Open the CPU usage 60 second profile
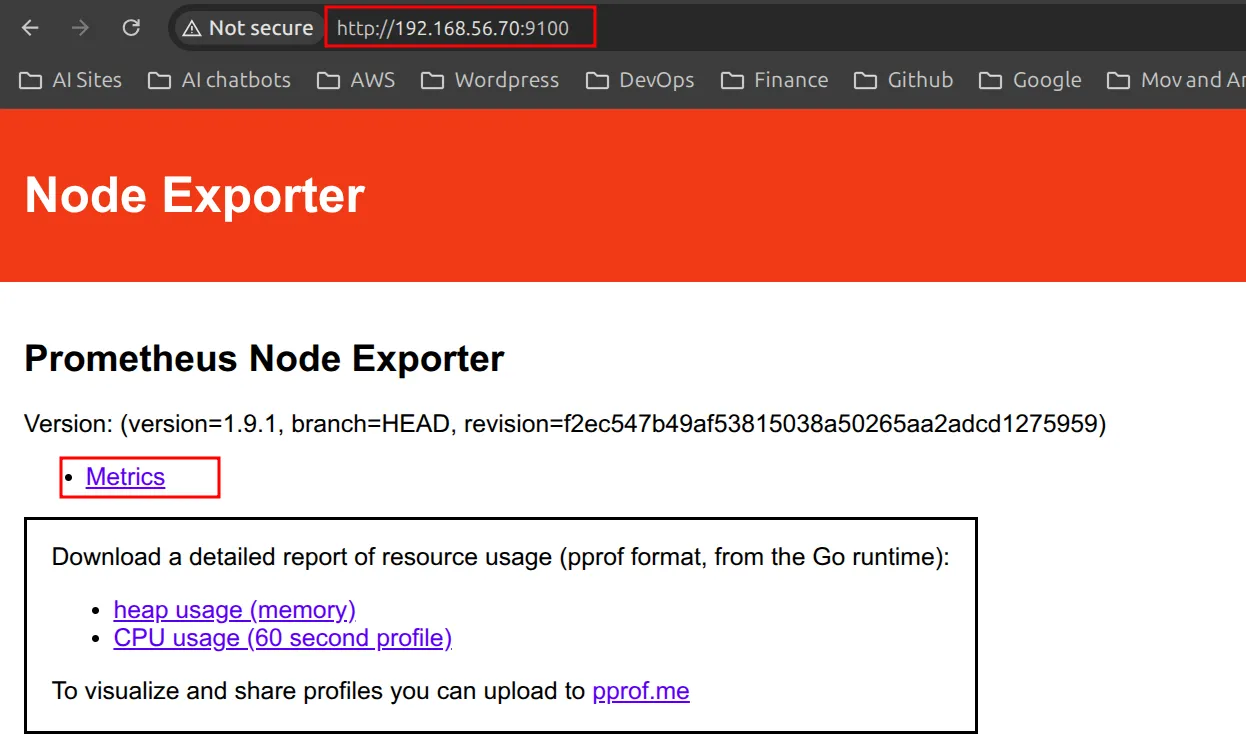The height and width of the screenshot is (735, 1246). [283, 638]
